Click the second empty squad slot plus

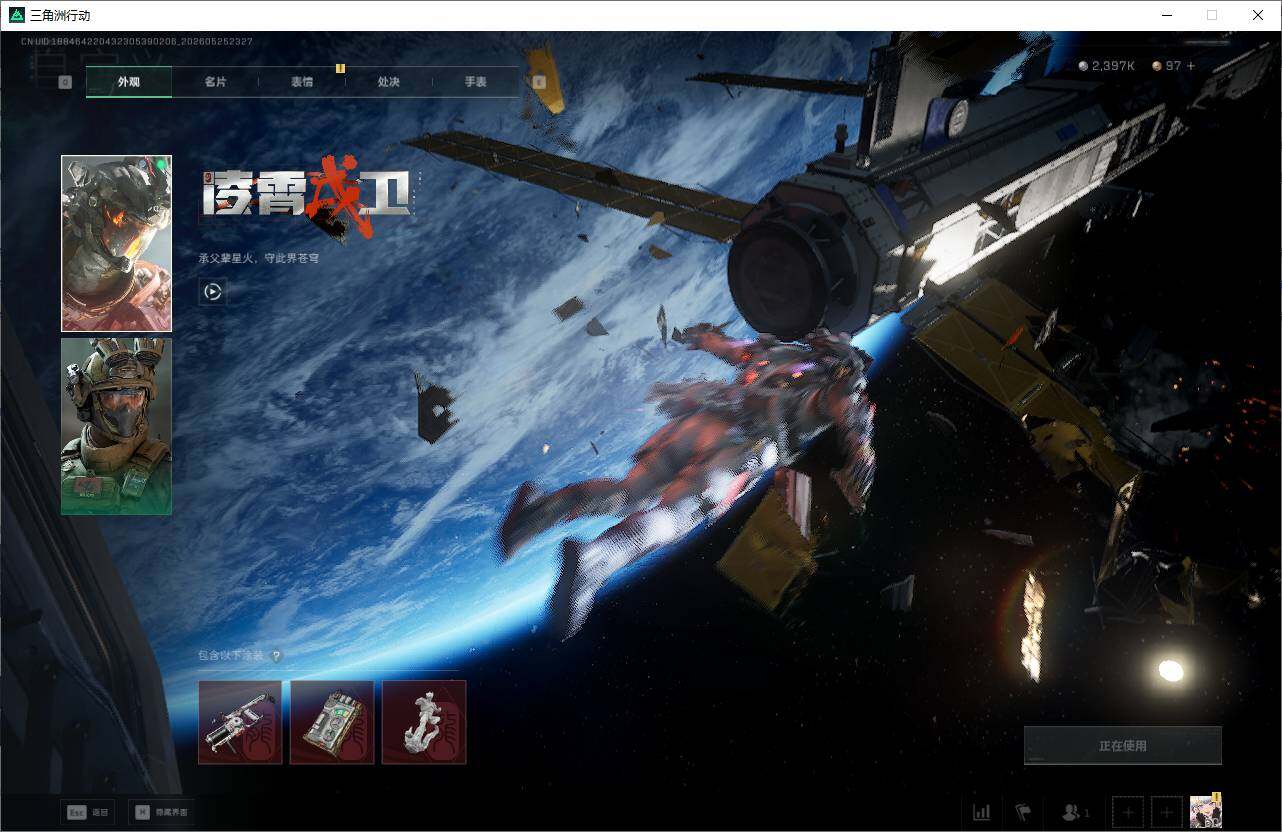pyautogui.click(x=1167, y=812)
